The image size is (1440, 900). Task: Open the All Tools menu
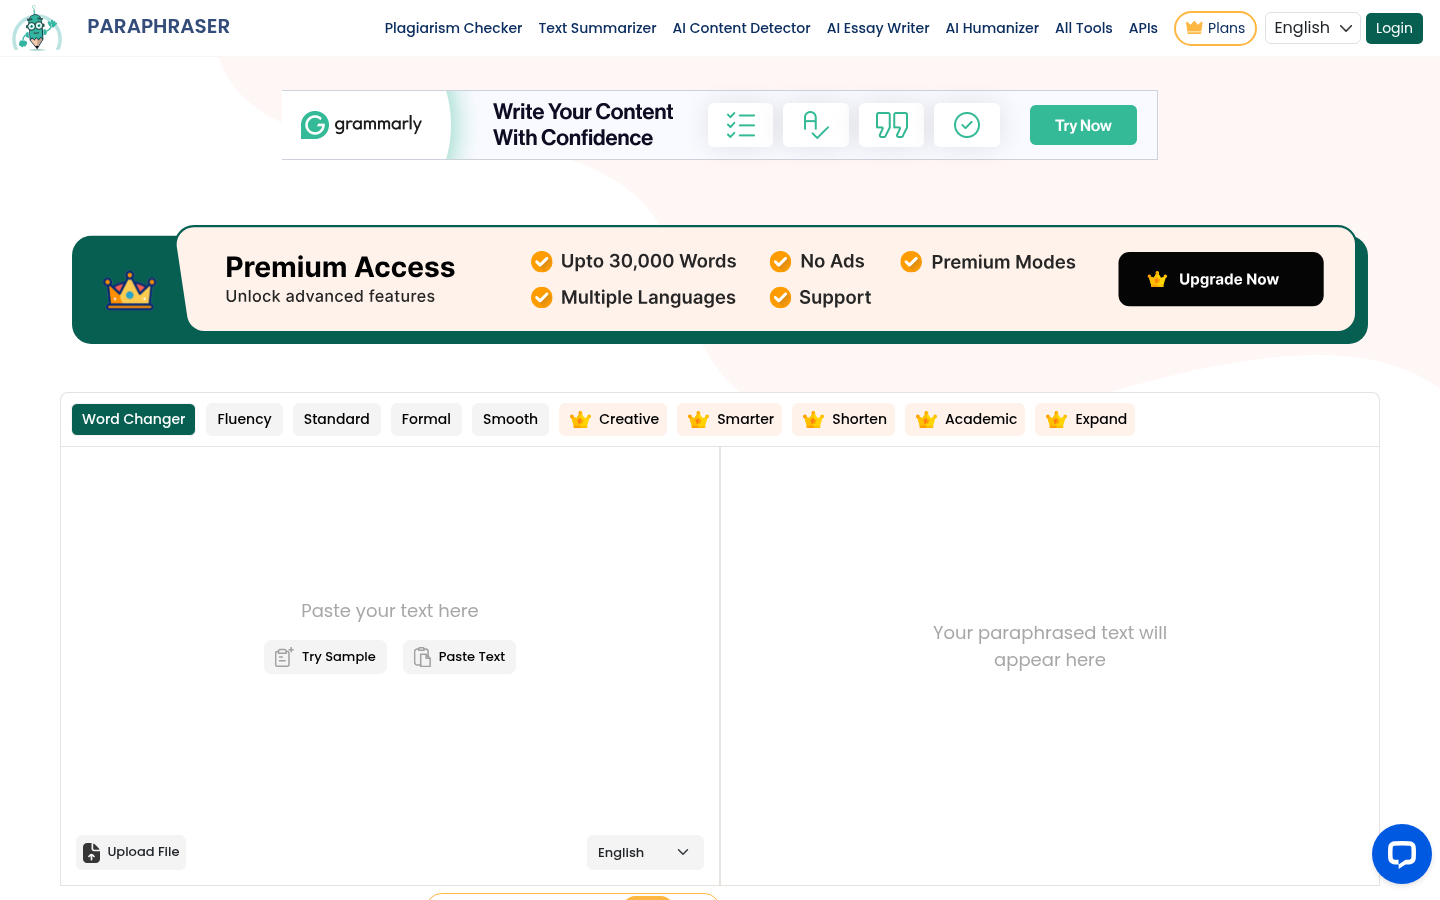click(1083, 28)
